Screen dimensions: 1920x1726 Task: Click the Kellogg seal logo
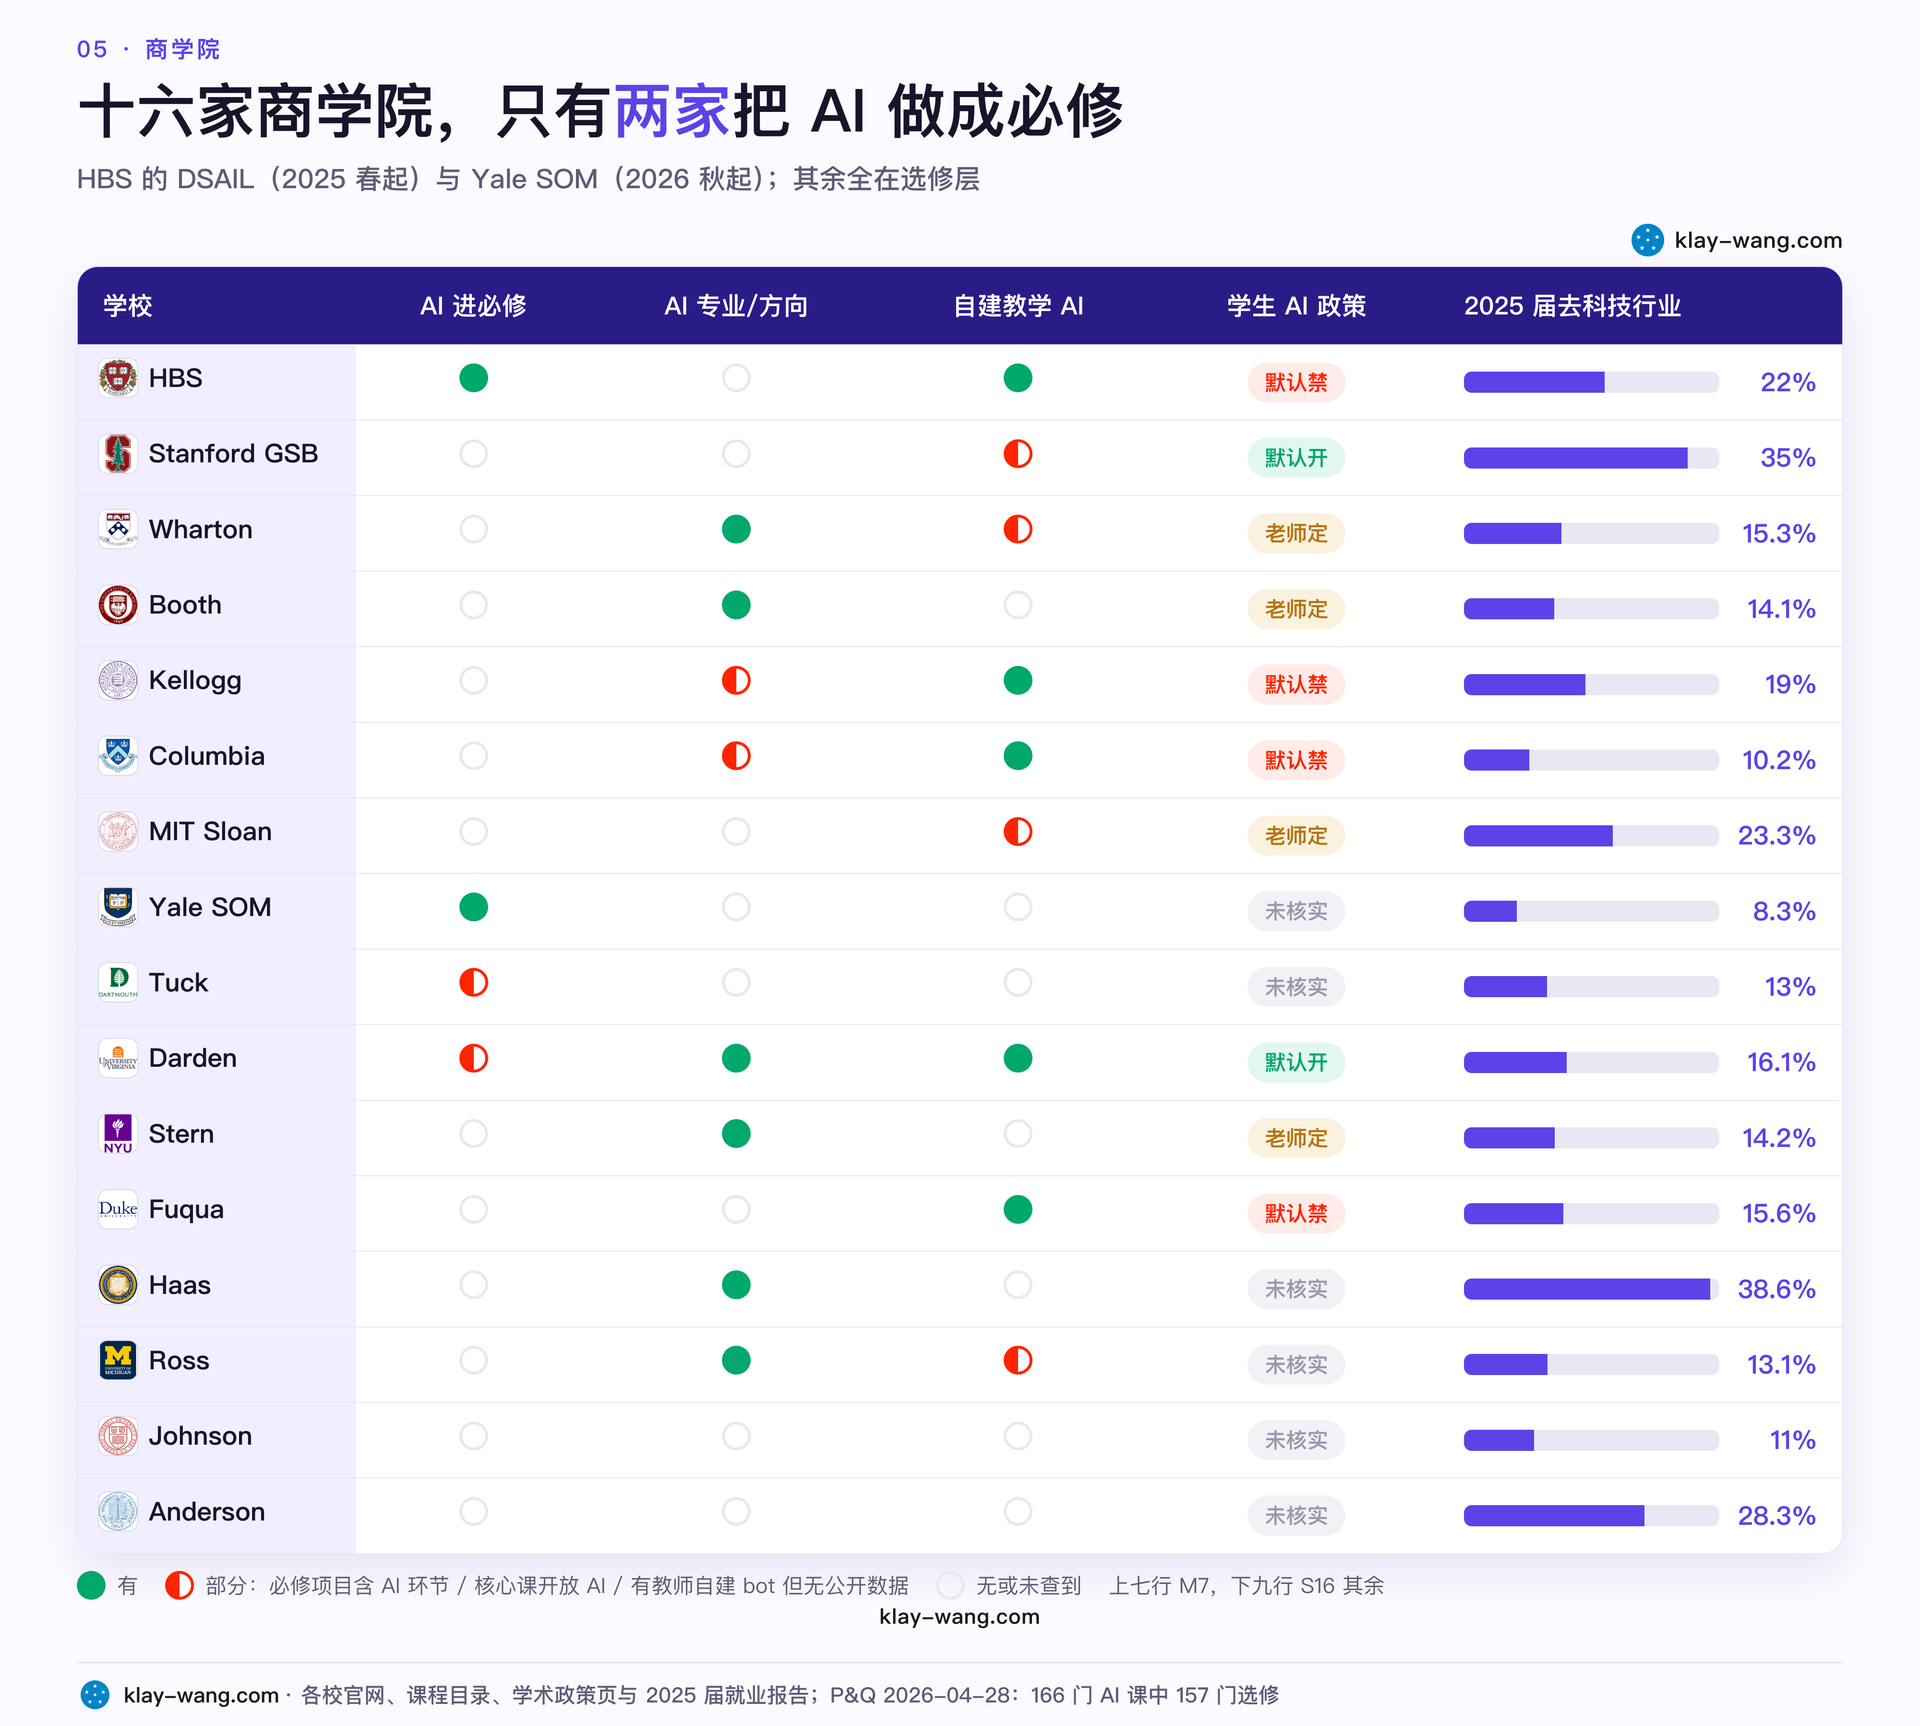[x=118, y=680]
